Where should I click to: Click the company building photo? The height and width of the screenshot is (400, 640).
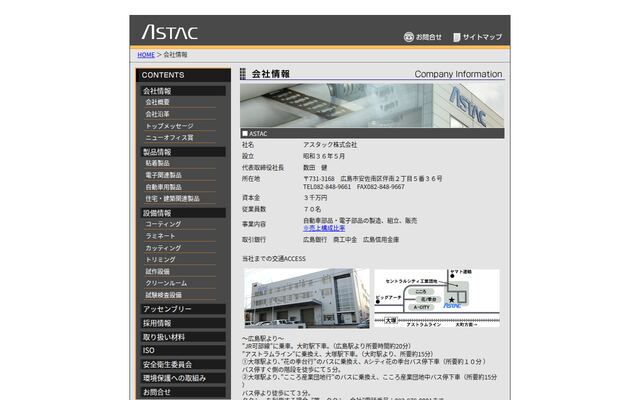[307, 298]
